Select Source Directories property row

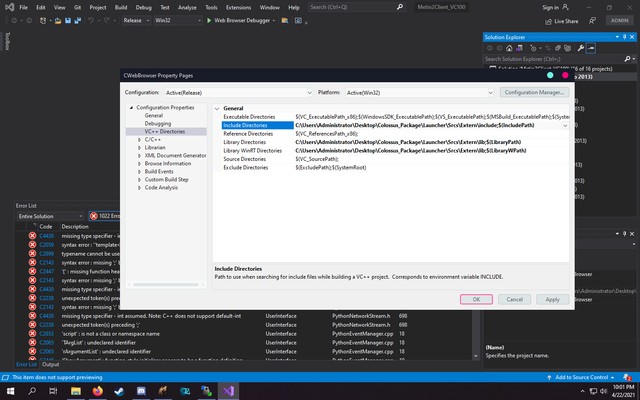[395, 159]
